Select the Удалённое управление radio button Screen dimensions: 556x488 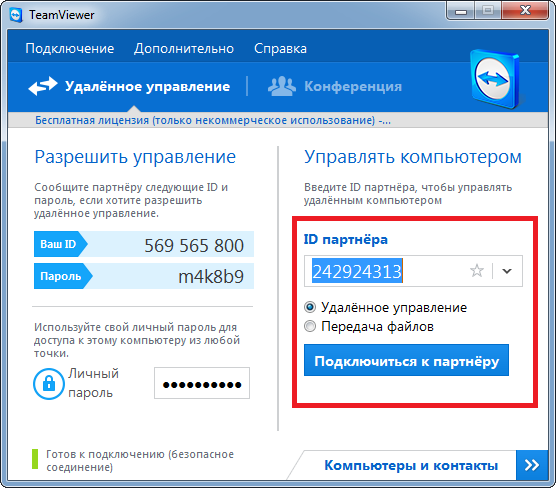[310, 307]
